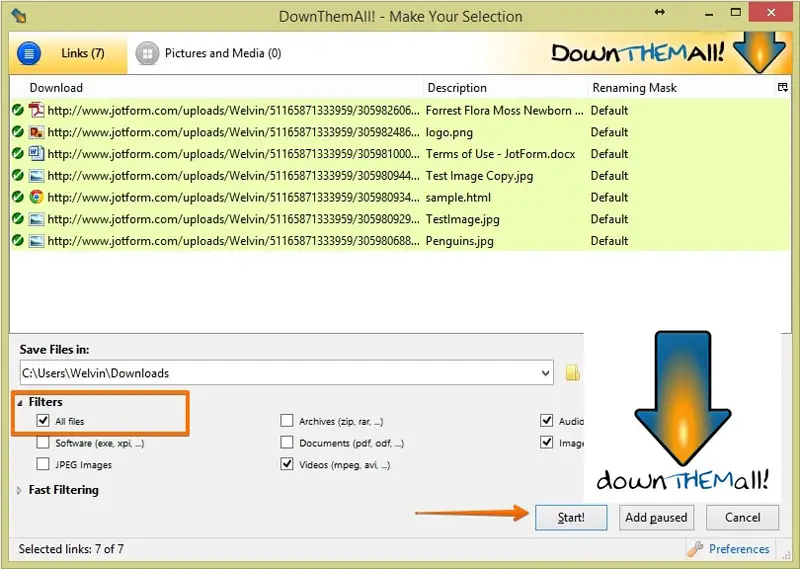This screenshot has width=800, height=569.
Task: Uncheck the Images filter checkbox
Action: (x=546, y=442)
